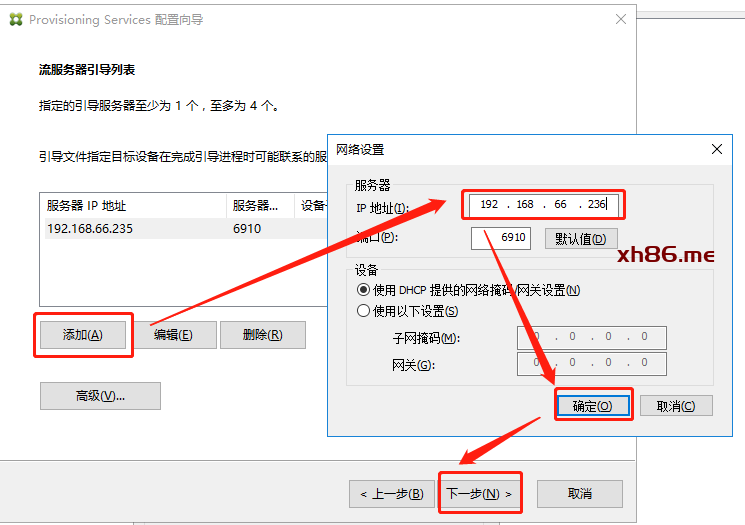Open 高级(V)... advanced settings
Image resolution: width=745 pixels, height=525 pixels.
click(100, 396)
